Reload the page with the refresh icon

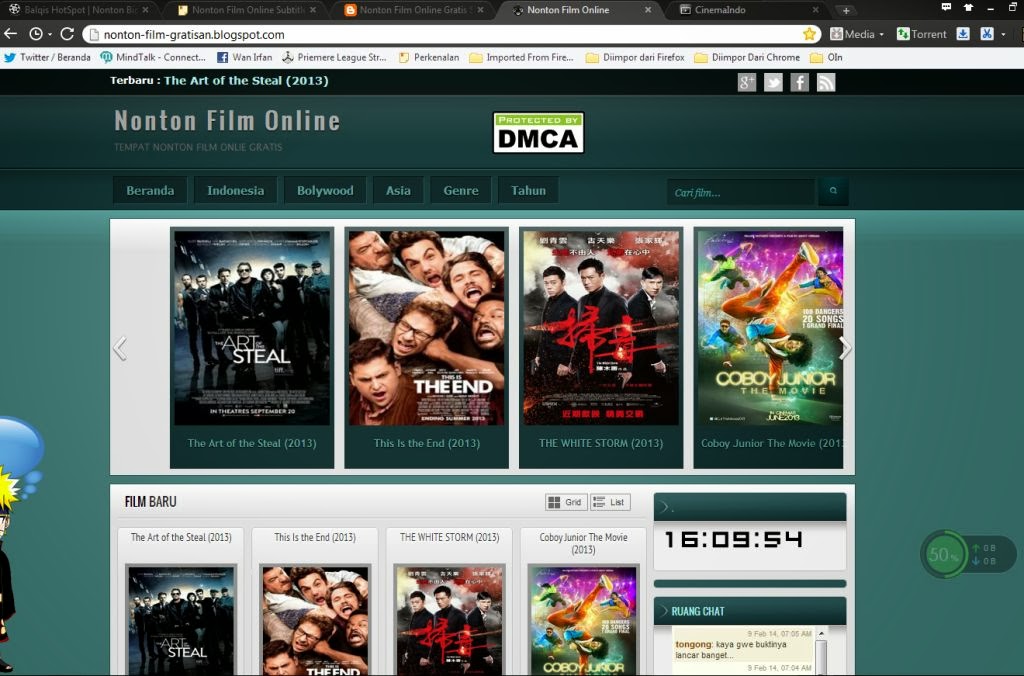67,34
